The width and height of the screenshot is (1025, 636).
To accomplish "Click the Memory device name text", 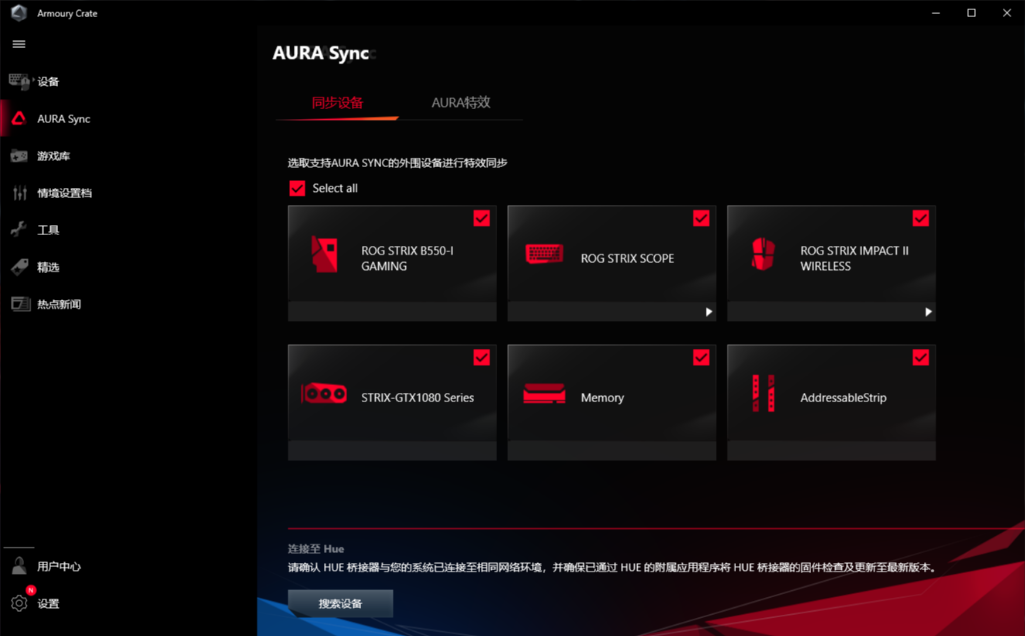I will (x=603, y=397).
